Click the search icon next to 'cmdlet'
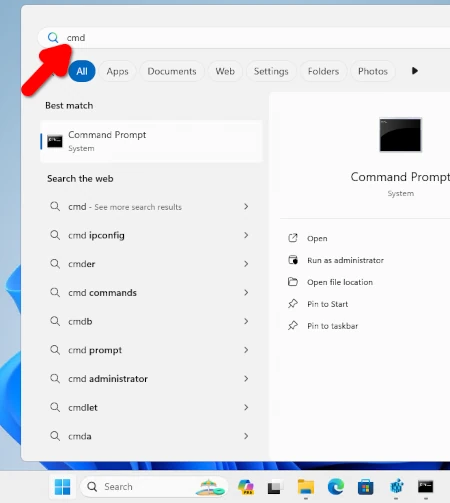450x503 pixels. coord(55,407)
